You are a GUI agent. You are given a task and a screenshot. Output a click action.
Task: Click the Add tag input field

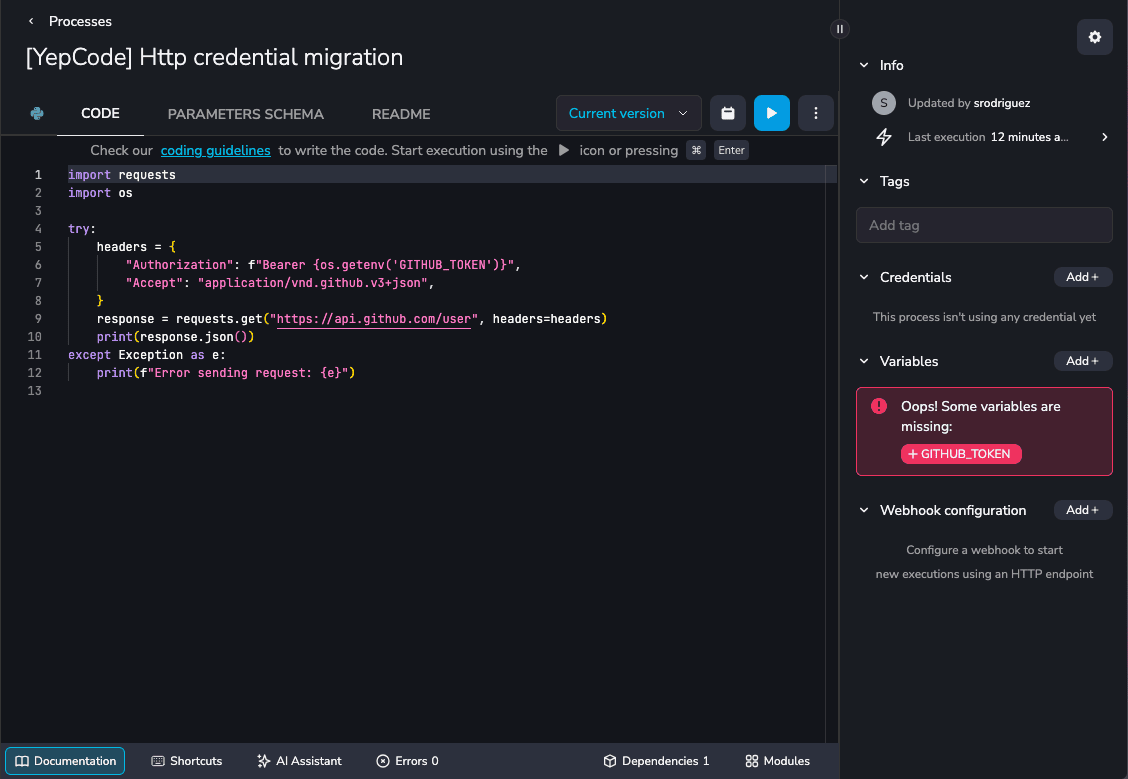click(984, 225)
